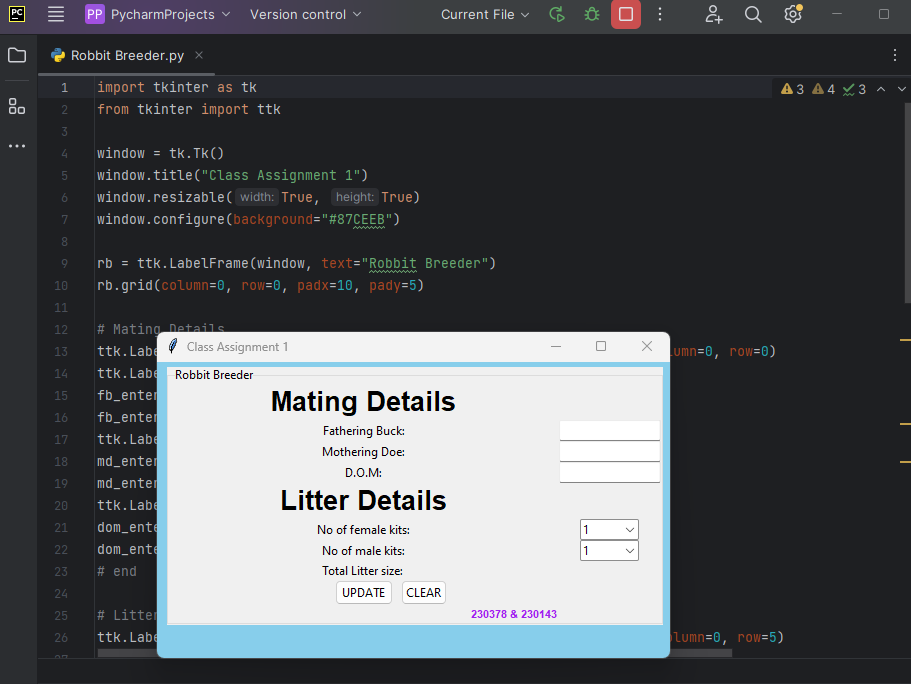Click the 'import tkinter as tk' code line

[x=177, y=88]
